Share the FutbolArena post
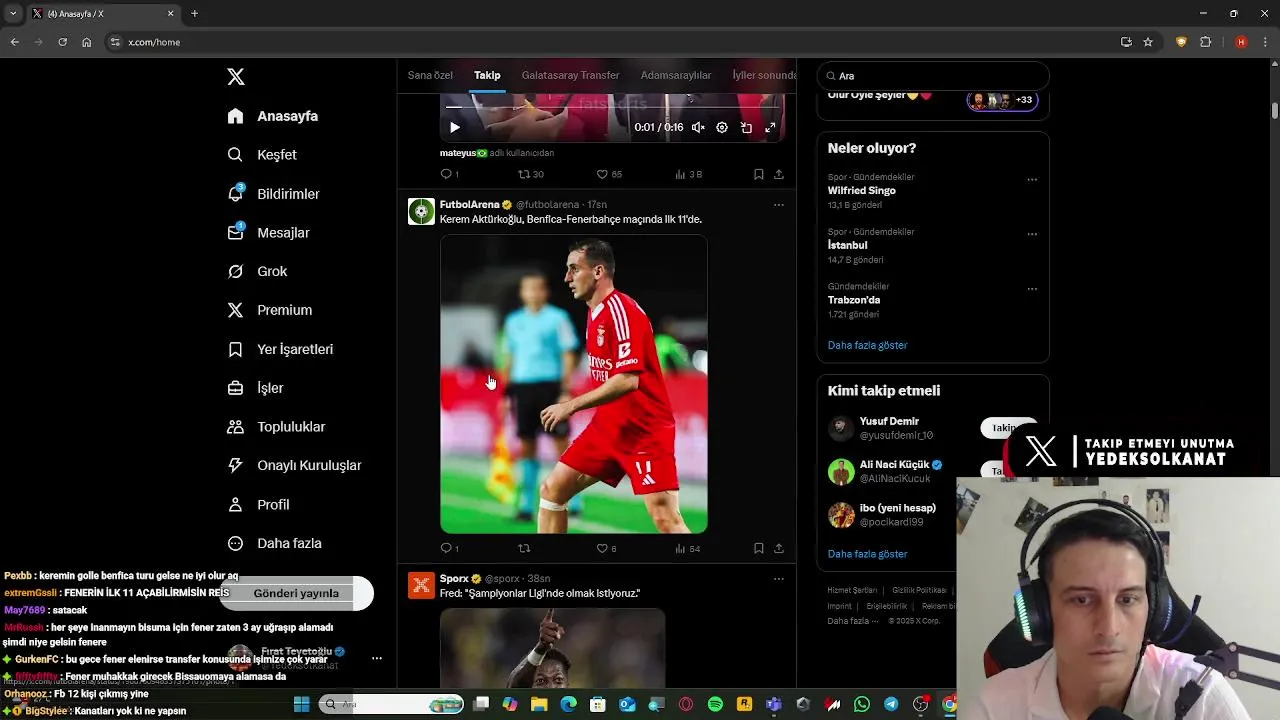The image size is (1280, 720). pyautogui.click(x=778, y=548)
